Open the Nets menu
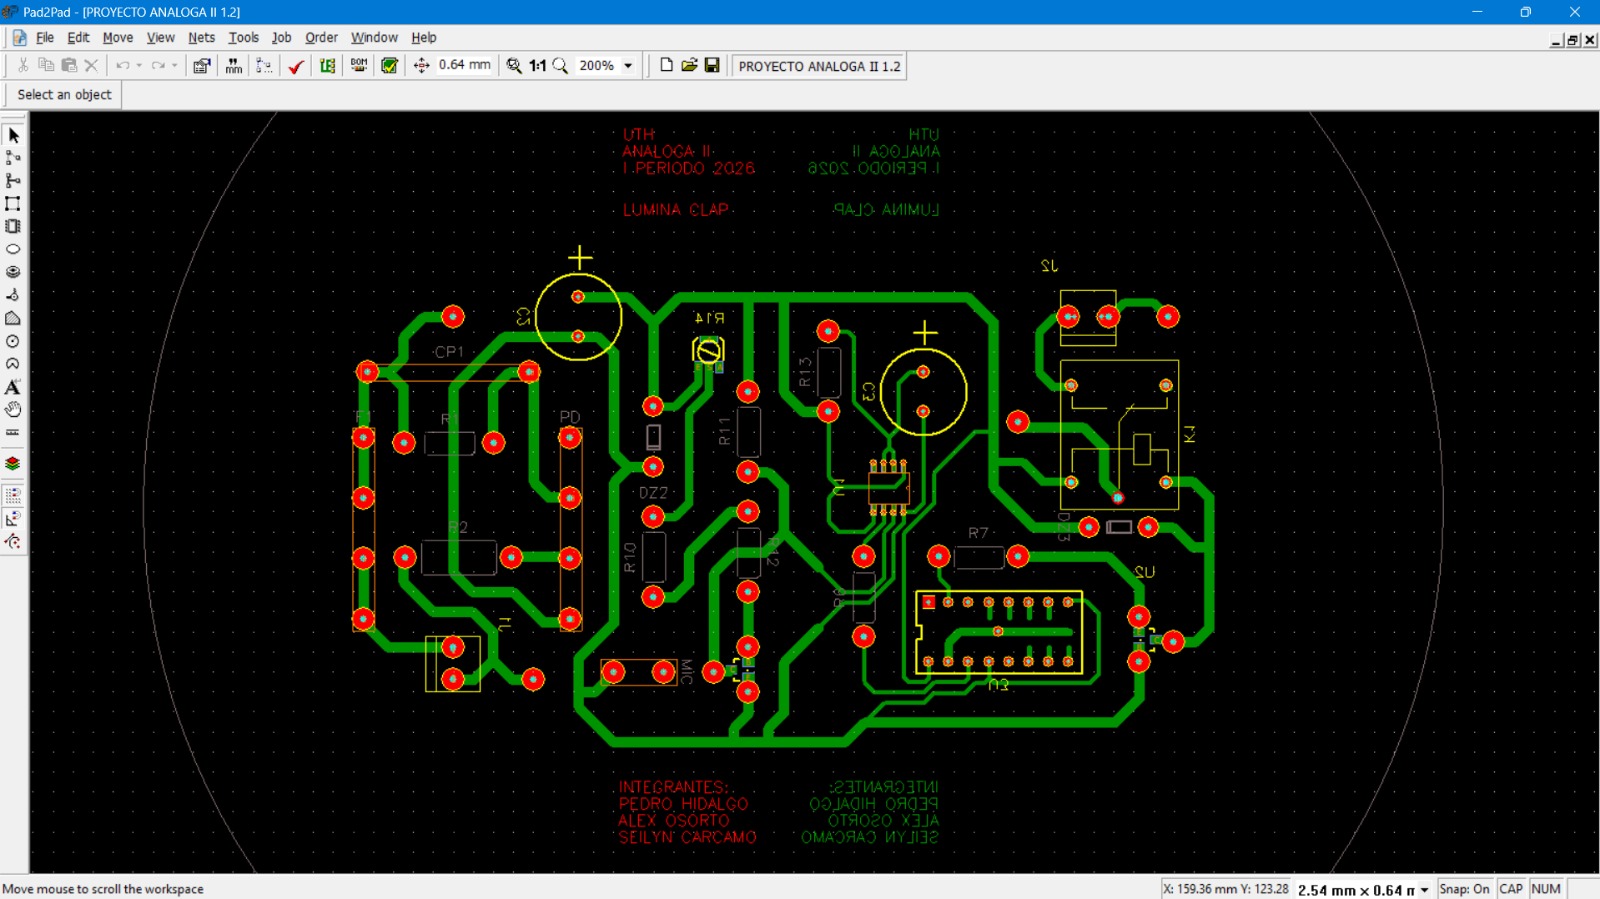Viewport: 1600px width, 899px height. click(x=201, y=38)
